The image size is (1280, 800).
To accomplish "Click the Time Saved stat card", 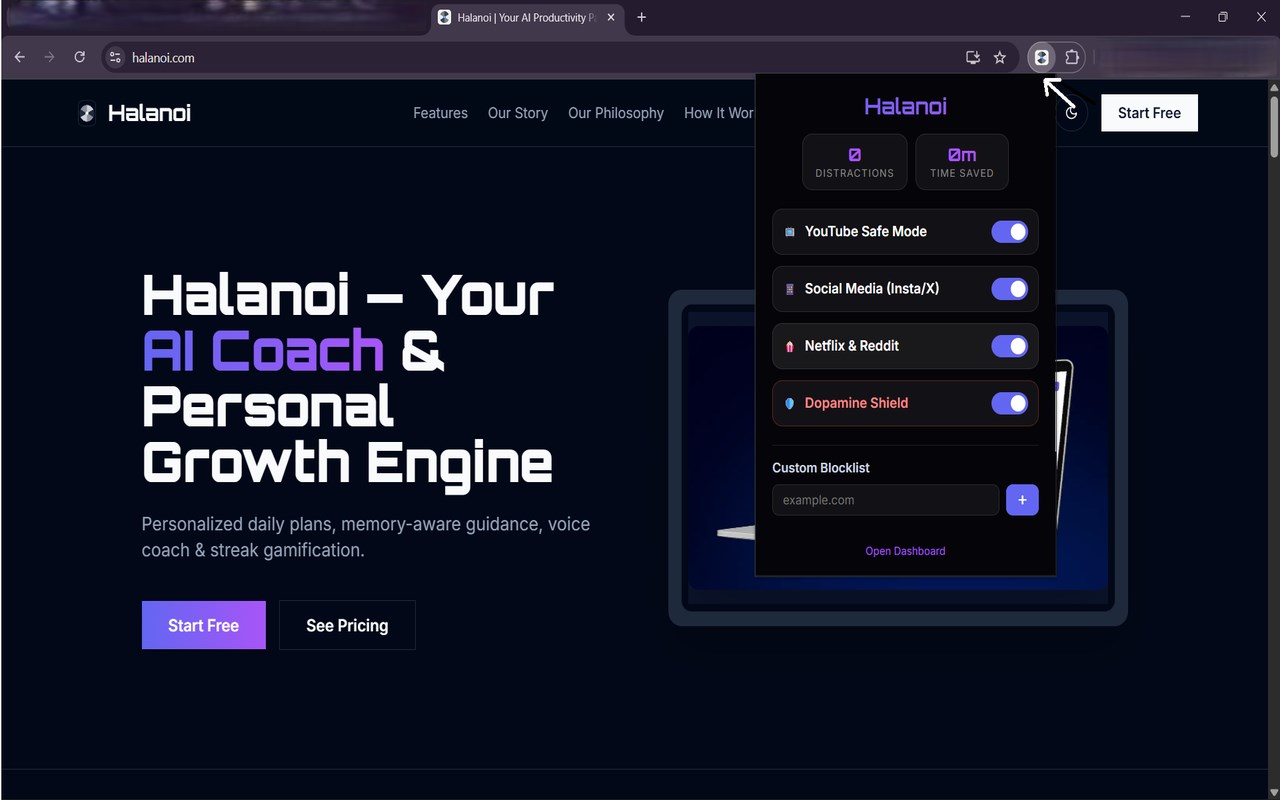I will click(962, 162).
